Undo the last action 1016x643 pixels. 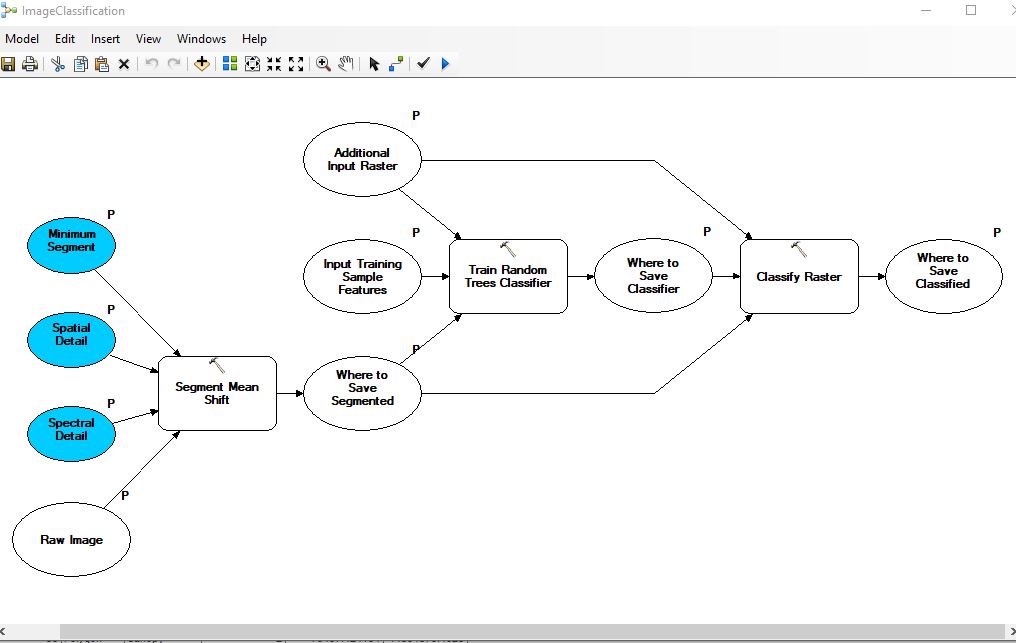(x=152, y=64)
